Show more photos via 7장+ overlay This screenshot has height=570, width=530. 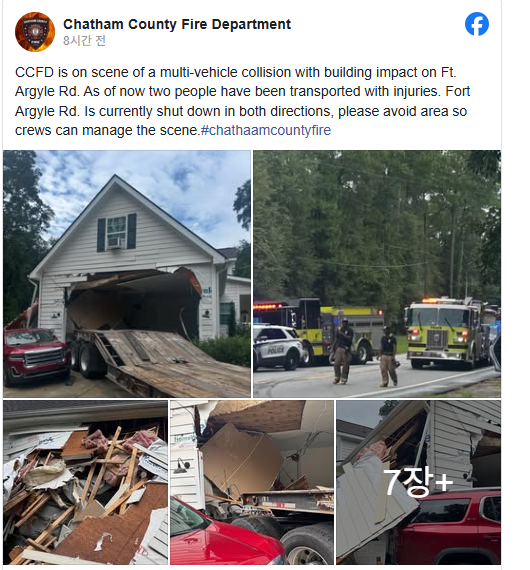pos(418,482)
